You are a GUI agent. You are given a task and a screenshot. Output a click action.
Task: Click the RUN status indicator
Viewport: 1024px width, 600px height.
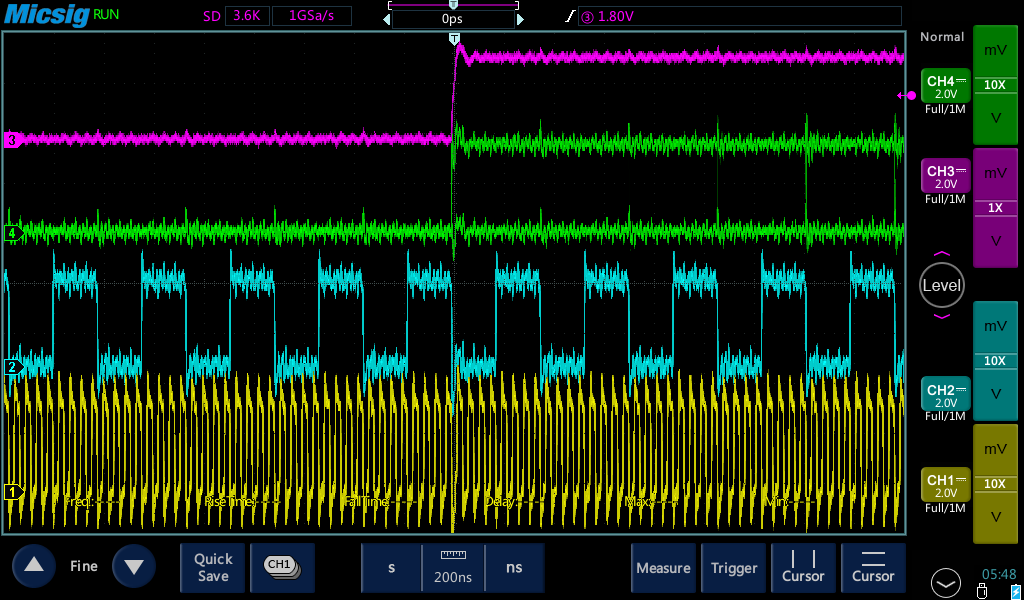pos(105,16)
